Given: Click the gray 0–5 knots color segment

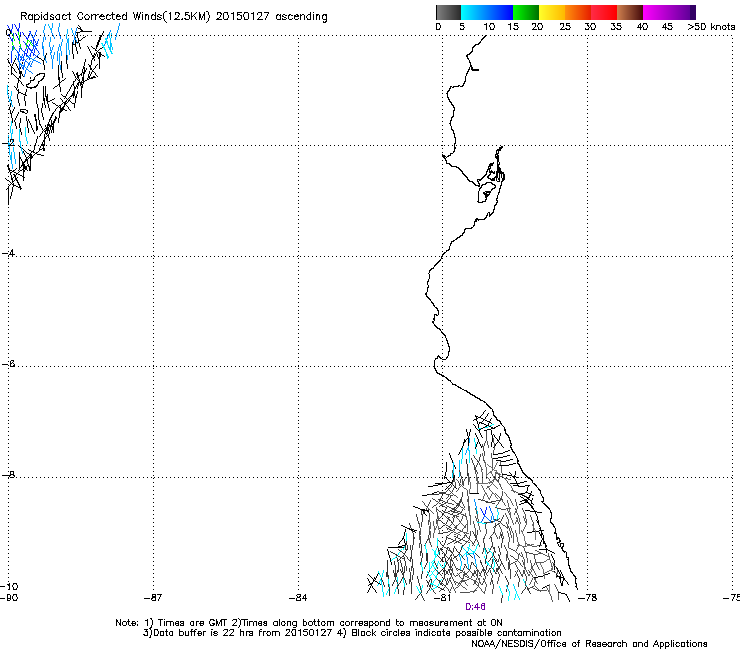Looking at the screenshot, I should [x=448, y=12].
